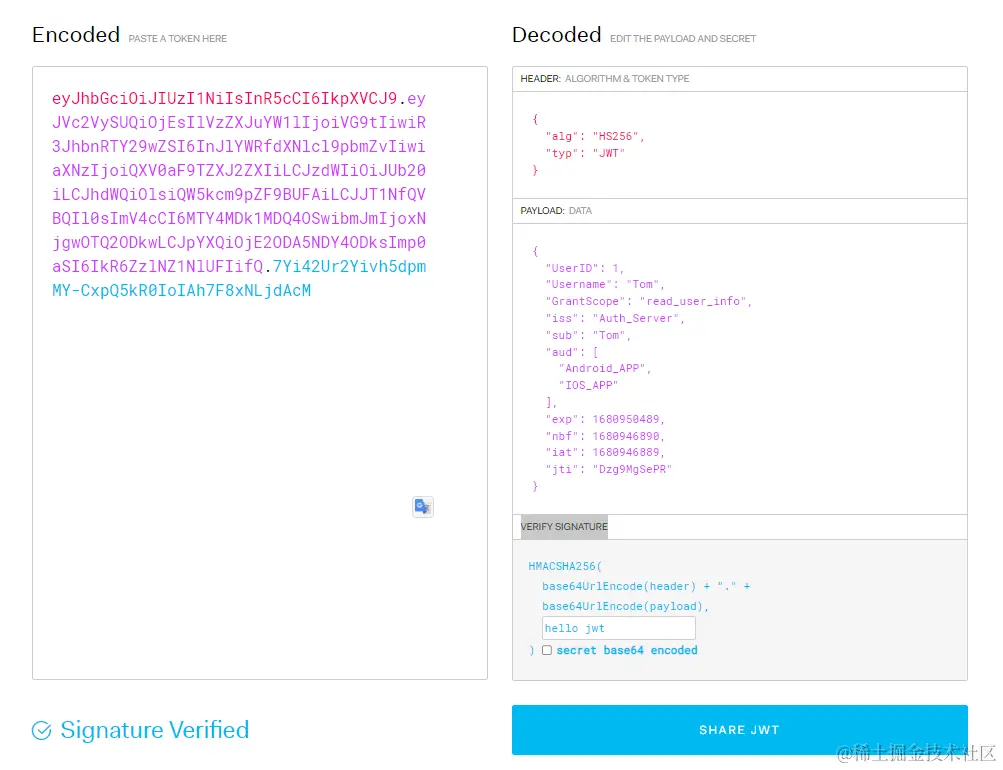Click the Signature Verified checkmark icon

click(42, 730)
